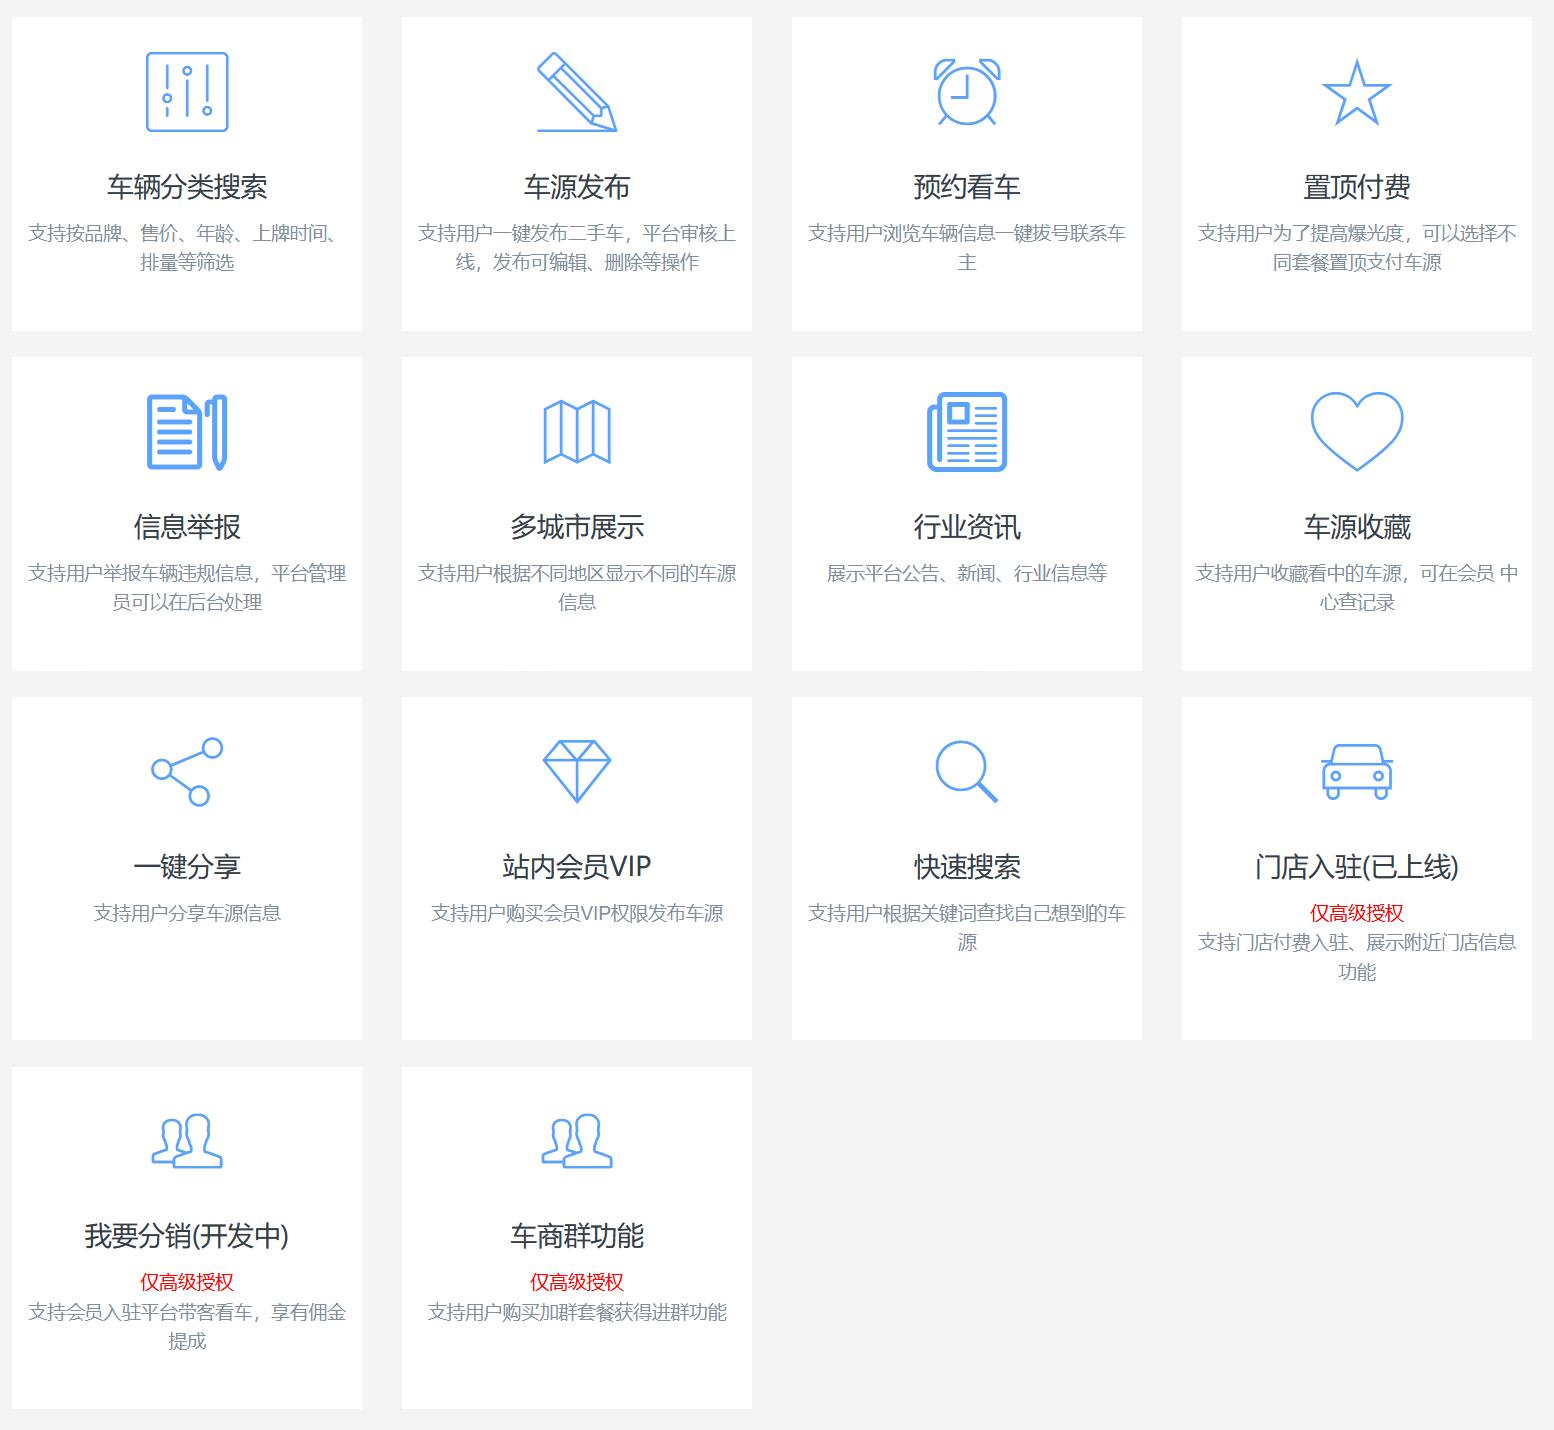Select the red 仅高级授权 label under 门店入驻
Viewport: 1554px width, 1430px height.
[1356, 913]
